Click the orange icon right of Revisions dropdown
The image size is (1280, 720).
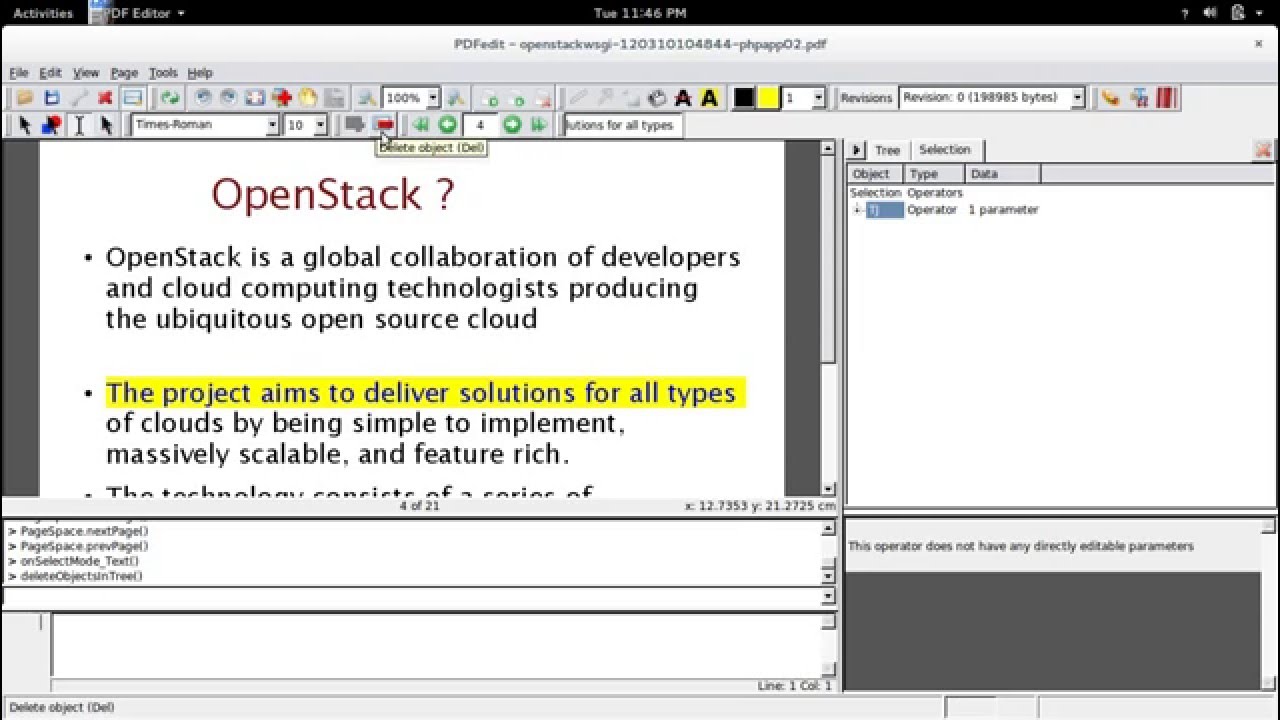pos(1110,98)
